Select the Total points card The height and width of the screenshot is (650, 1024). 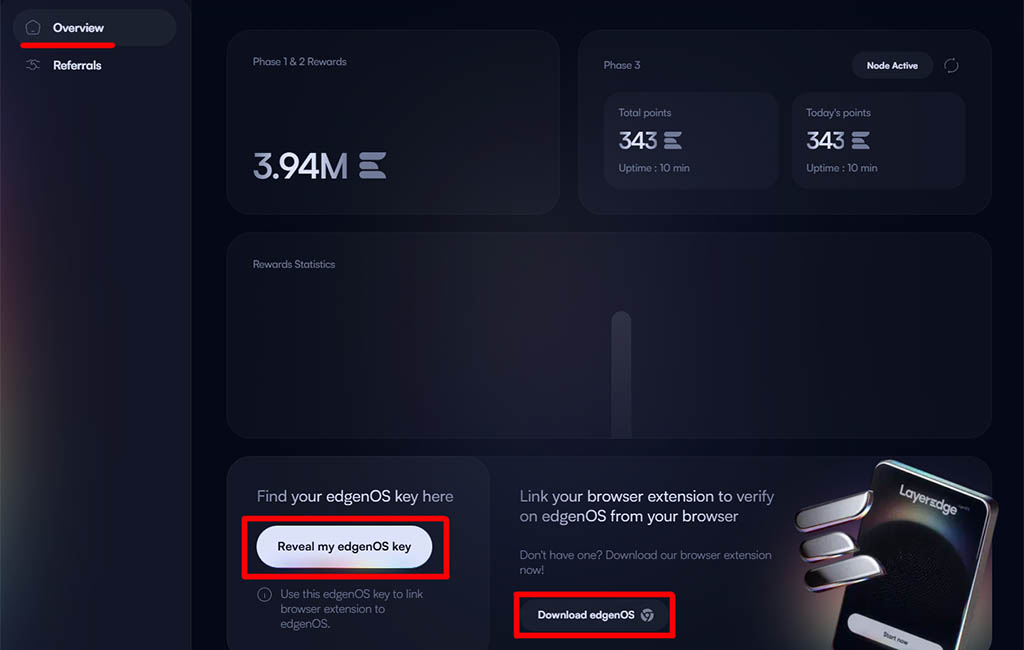tap(691, 140)
